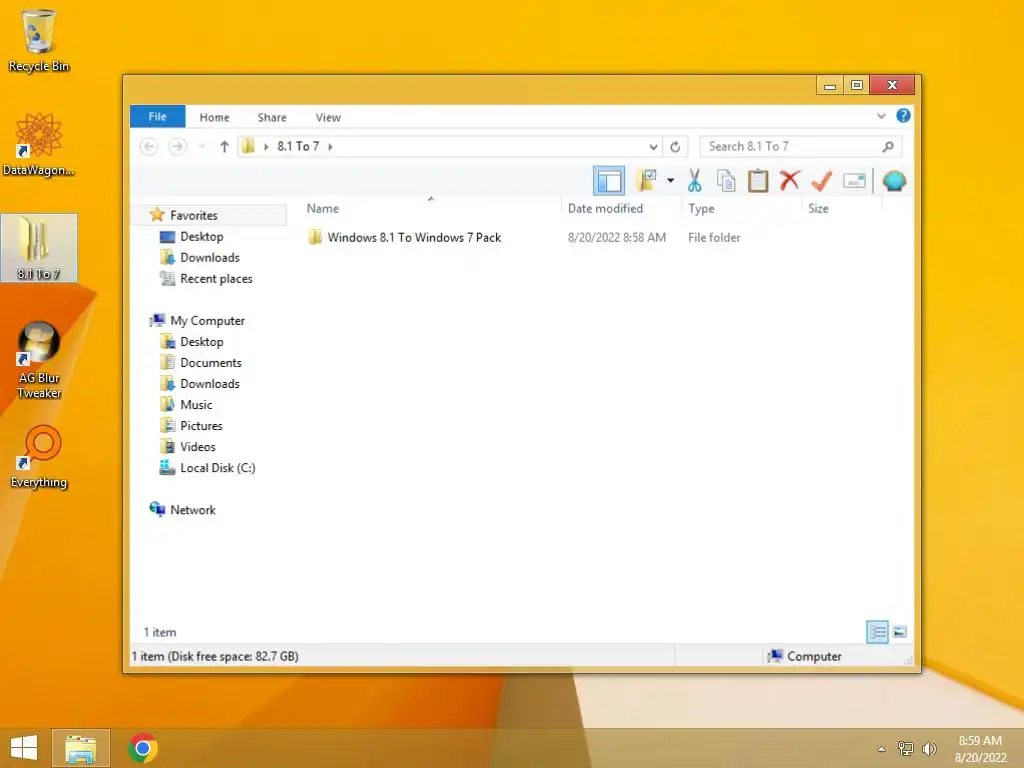
Task: Expand the ribbon with the chevron
Action: [881, 116]
